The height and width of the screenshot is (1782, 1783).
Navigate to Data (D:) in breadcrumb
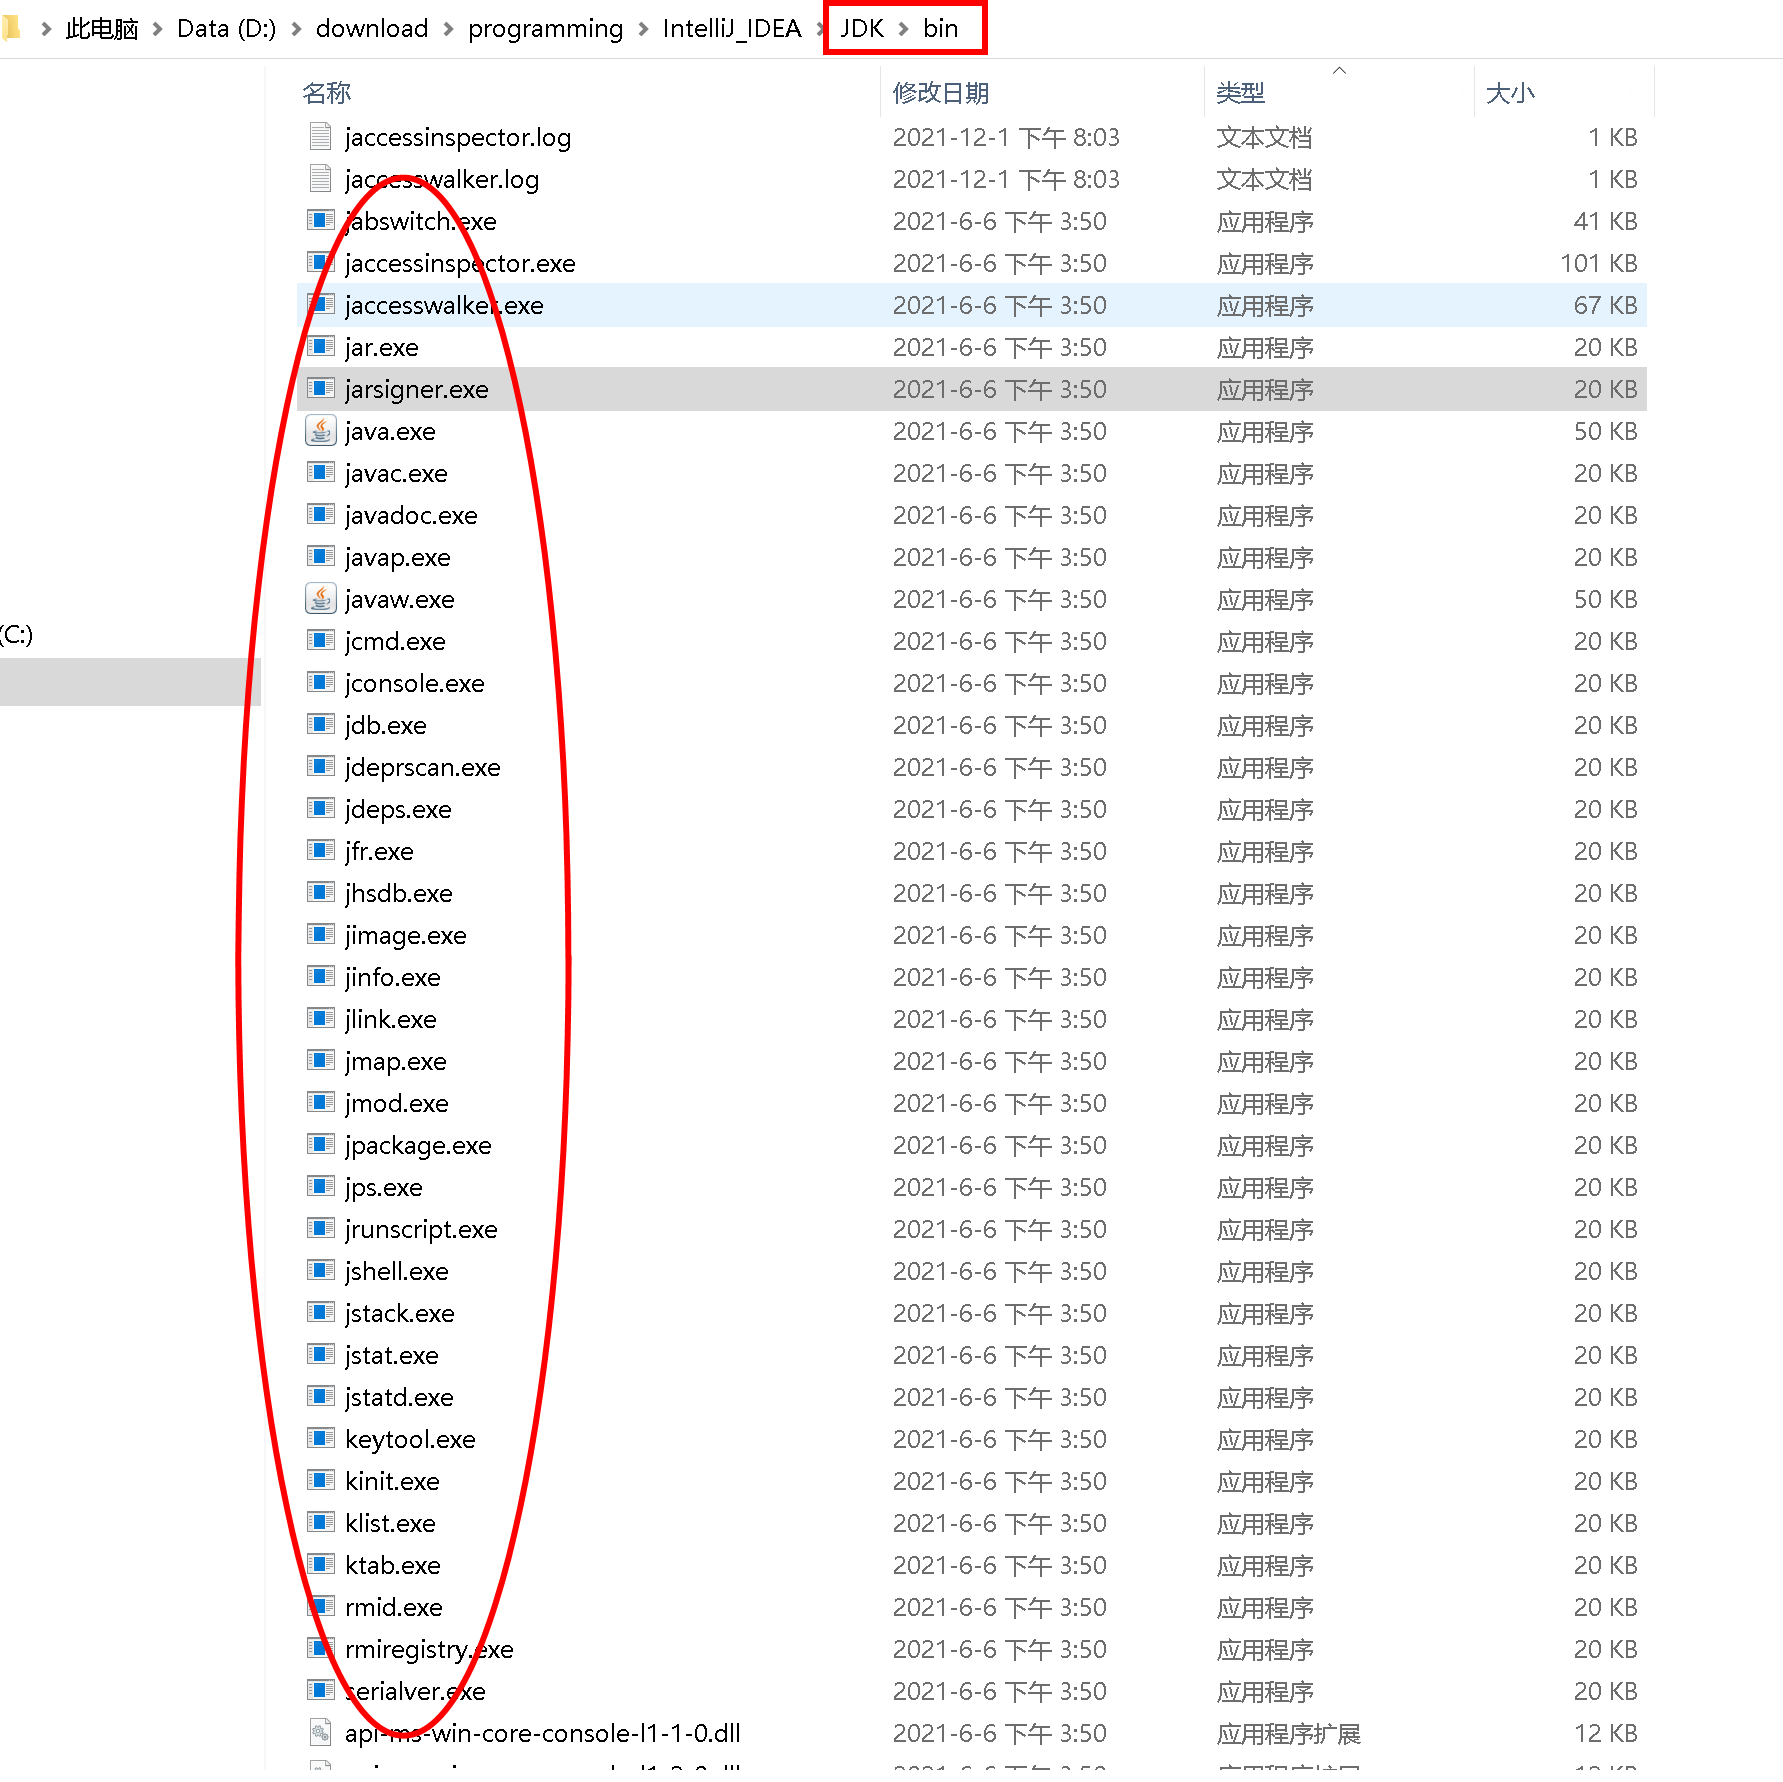(x=227, y=29)
